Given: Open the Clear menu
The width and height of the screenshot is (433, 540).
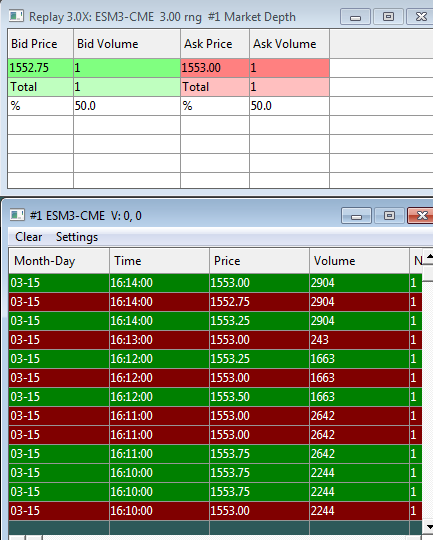Looking at the screenshot, I should click(x=29, y=237).
